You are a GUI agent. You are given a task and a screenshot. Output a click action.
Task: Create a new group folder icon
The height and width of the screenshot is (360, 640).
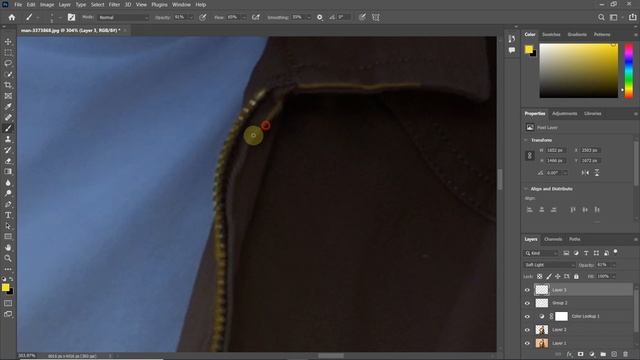603,354
